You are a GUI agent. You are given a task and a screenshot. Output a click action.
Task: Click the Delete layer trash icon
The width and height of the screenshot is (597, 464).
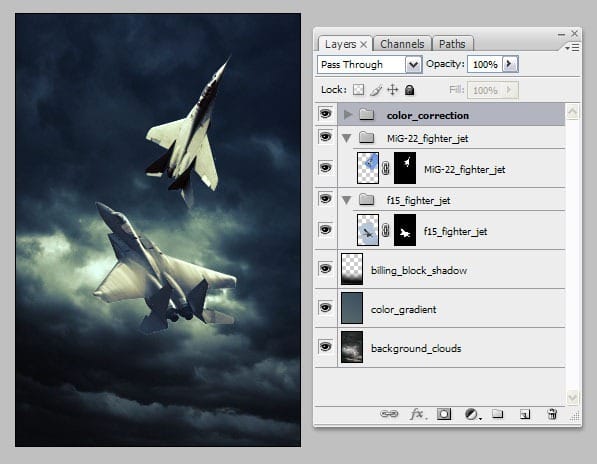pyautogui.click(x=552, y=414)
